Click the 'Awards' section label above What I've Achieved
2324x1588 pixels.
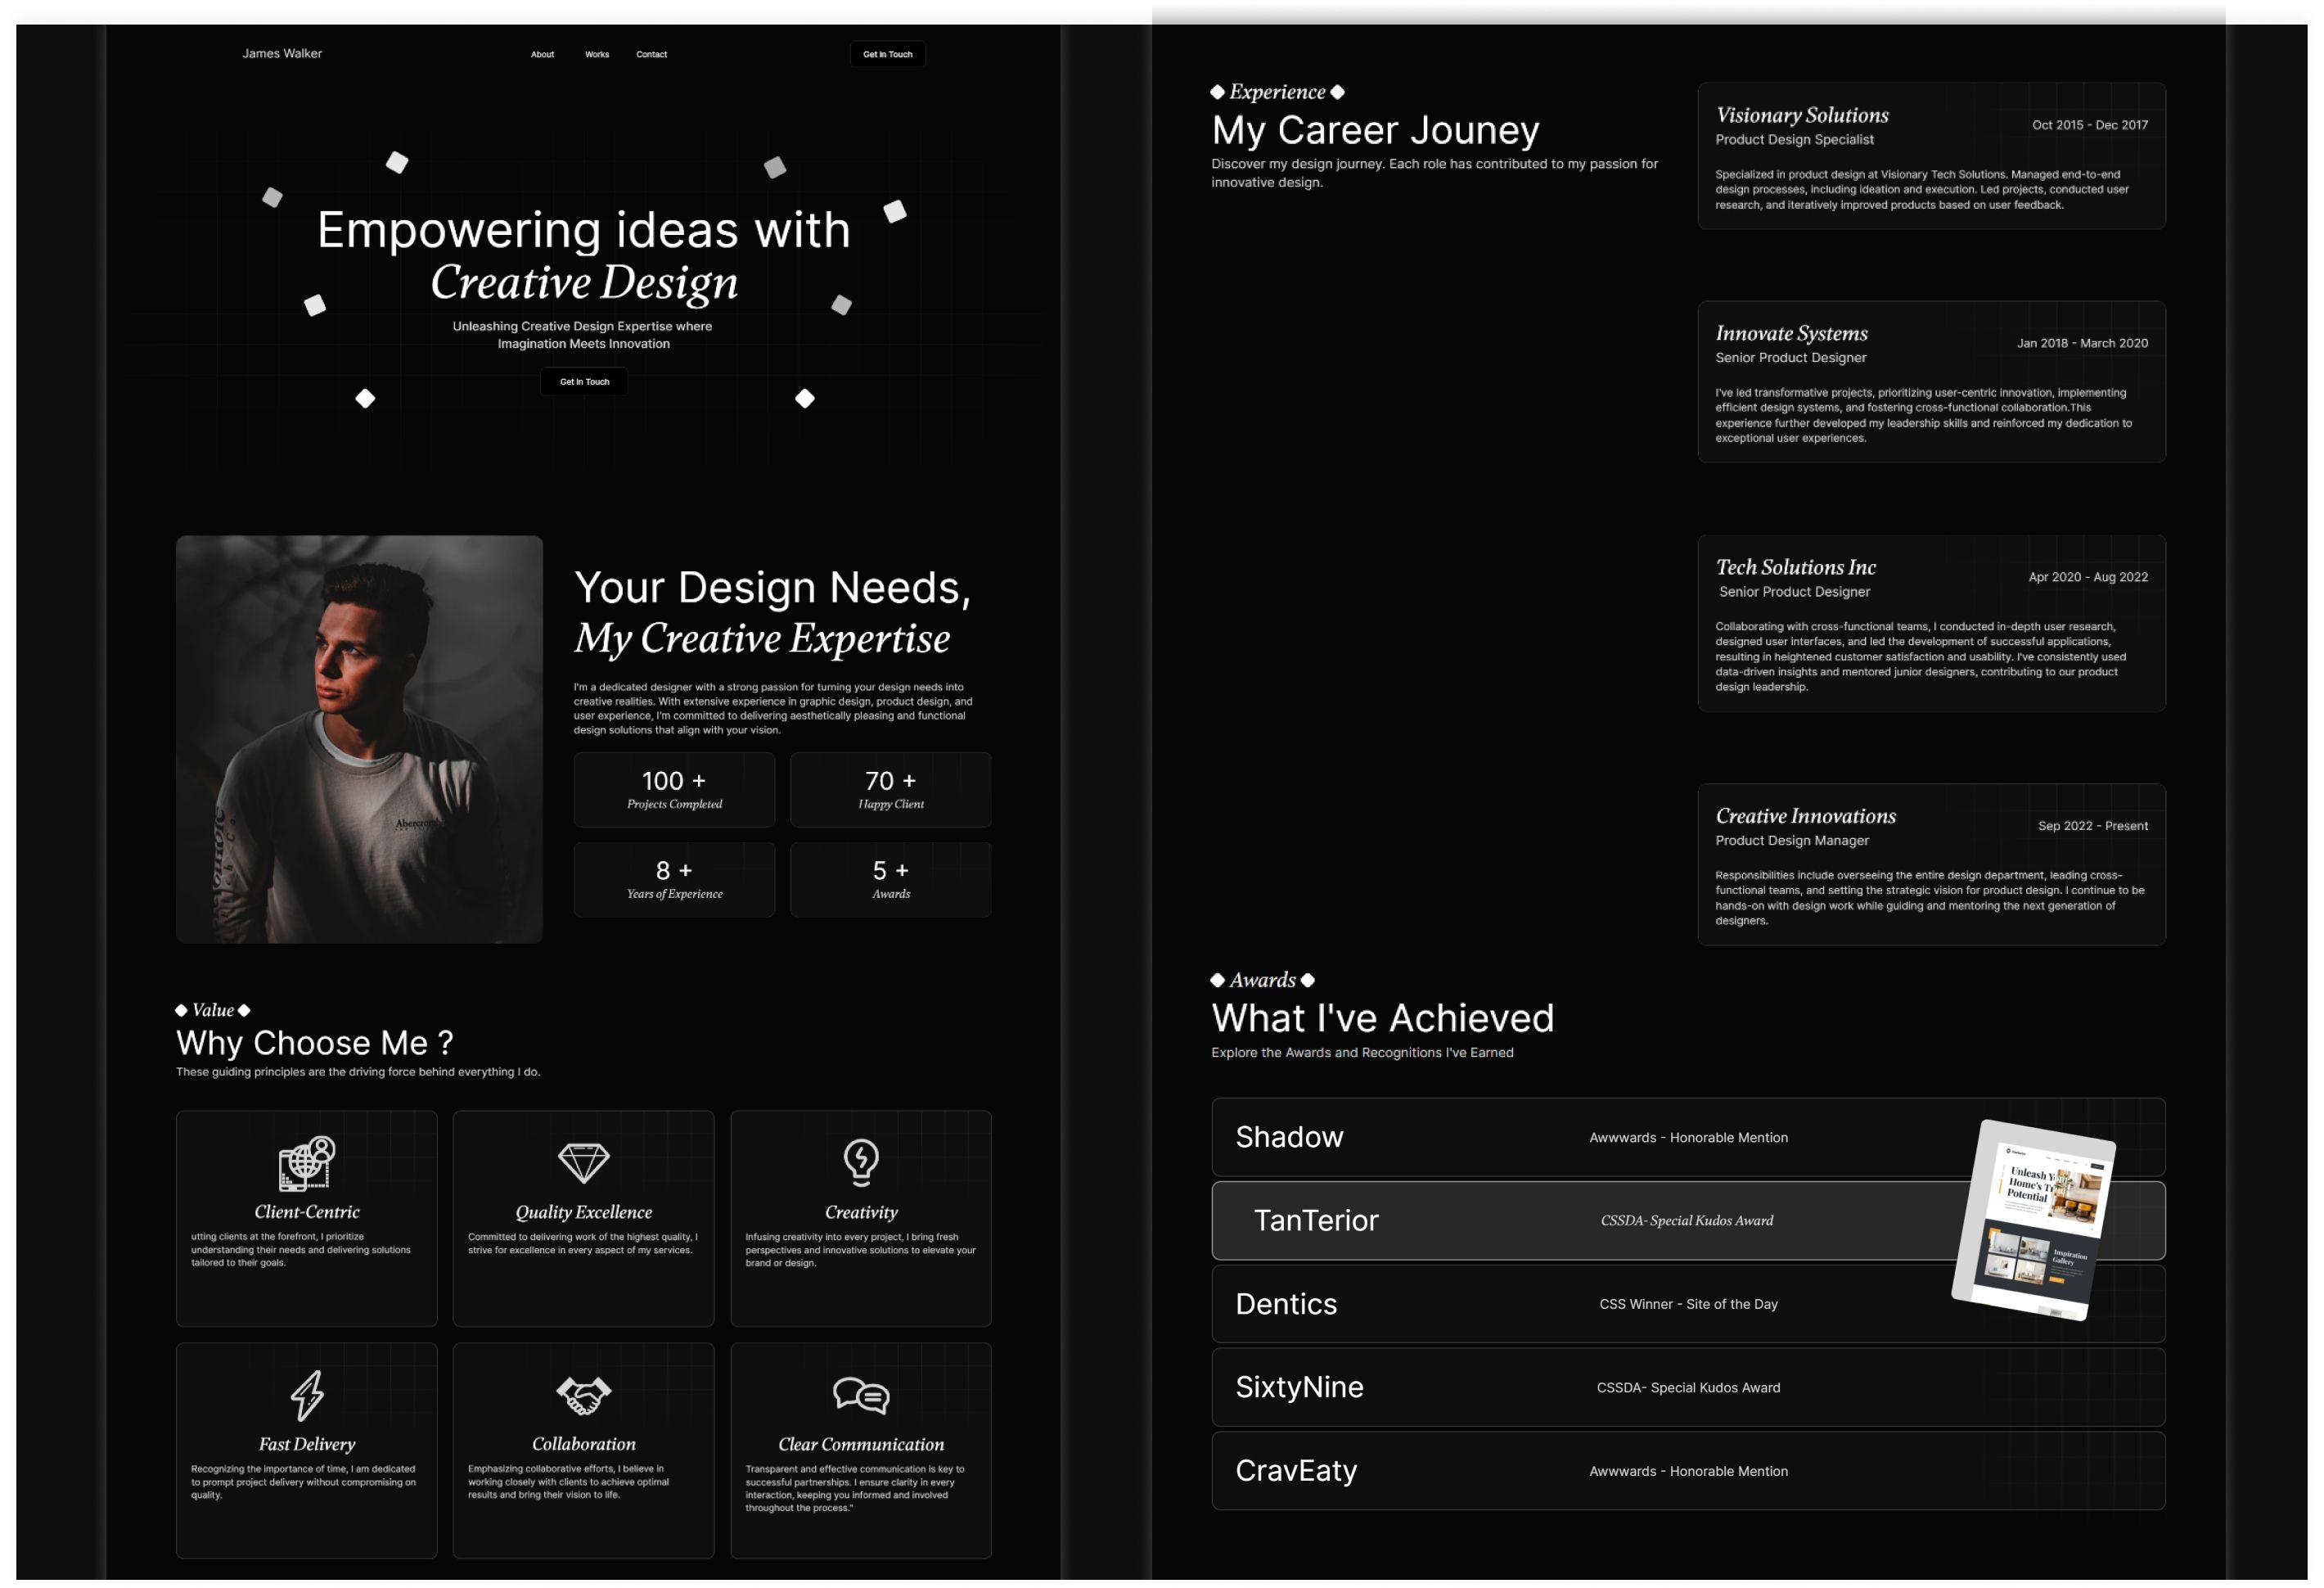click(x=1262, y=980)
